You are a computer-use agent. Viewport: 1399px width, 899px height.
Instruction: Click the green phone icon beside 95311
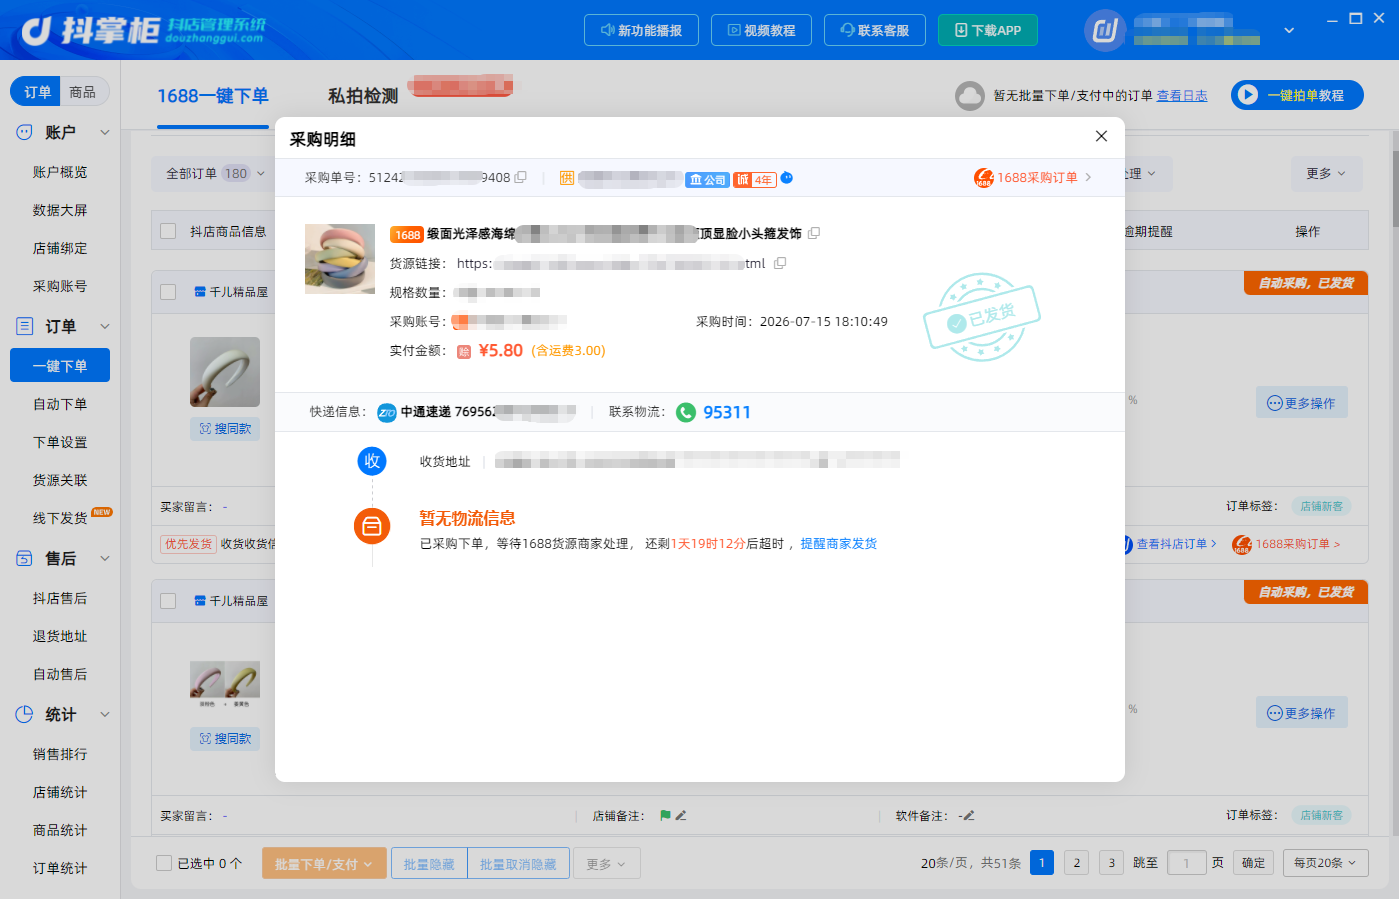tap(686, 412)
